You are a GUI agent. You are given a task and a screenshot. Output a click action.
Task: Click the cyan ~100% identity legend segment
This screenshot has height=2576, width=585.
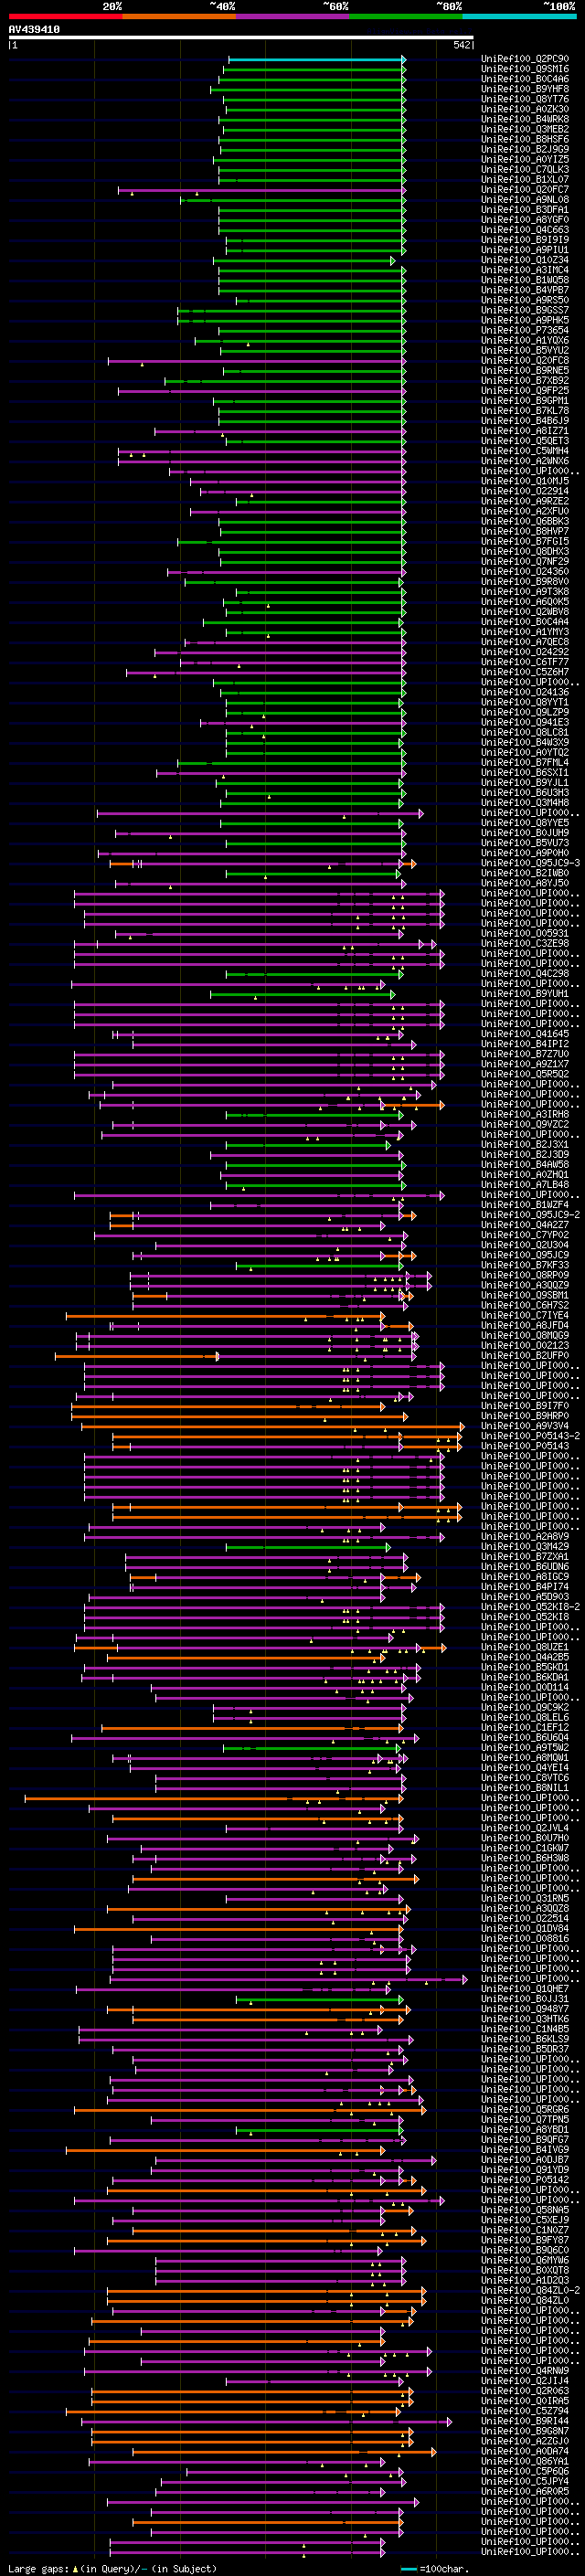(x=519, y=16)
